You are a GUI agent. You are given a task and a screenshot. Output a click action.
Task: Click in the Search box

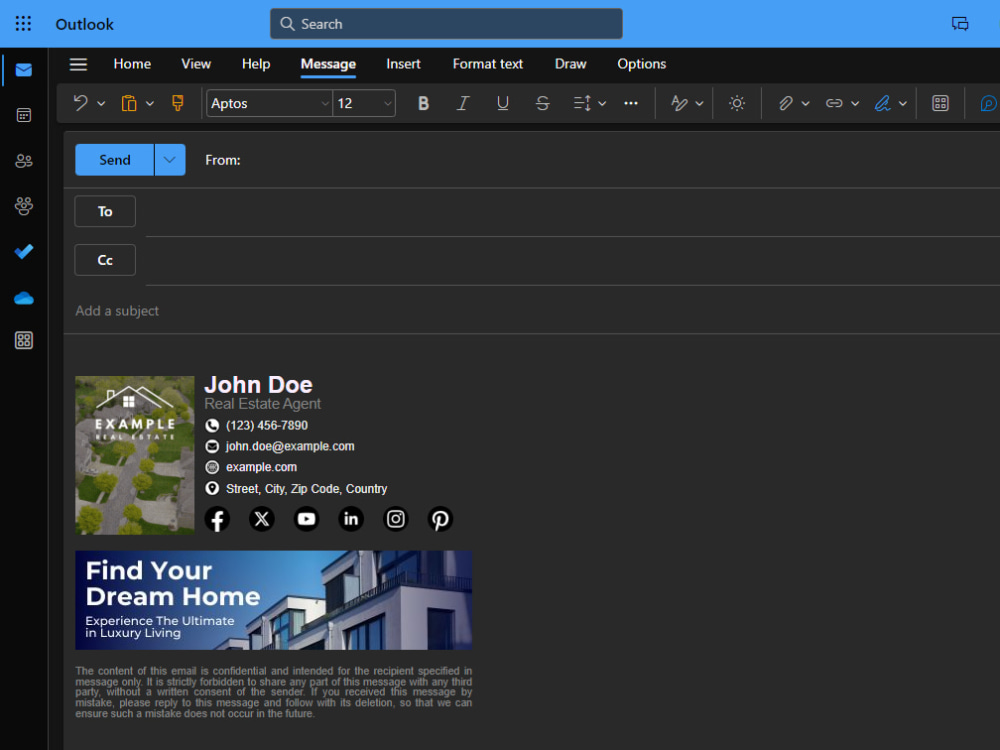click(x=446, y=24)
